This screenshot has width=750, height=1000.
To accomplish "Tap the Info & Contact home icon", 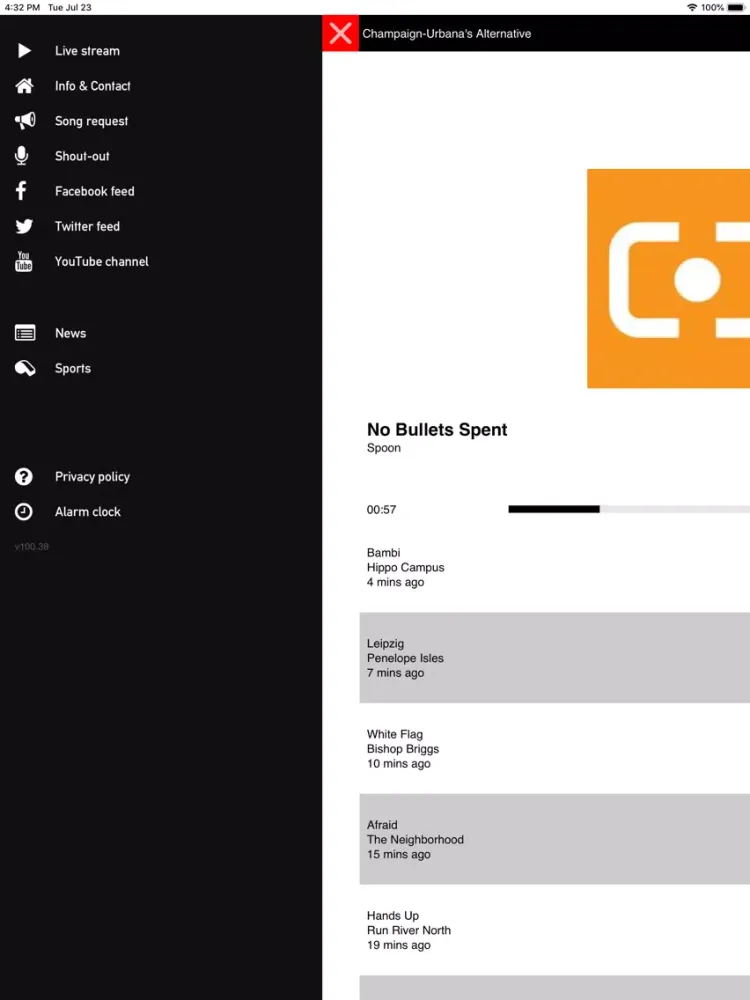I will coord(24,85).
